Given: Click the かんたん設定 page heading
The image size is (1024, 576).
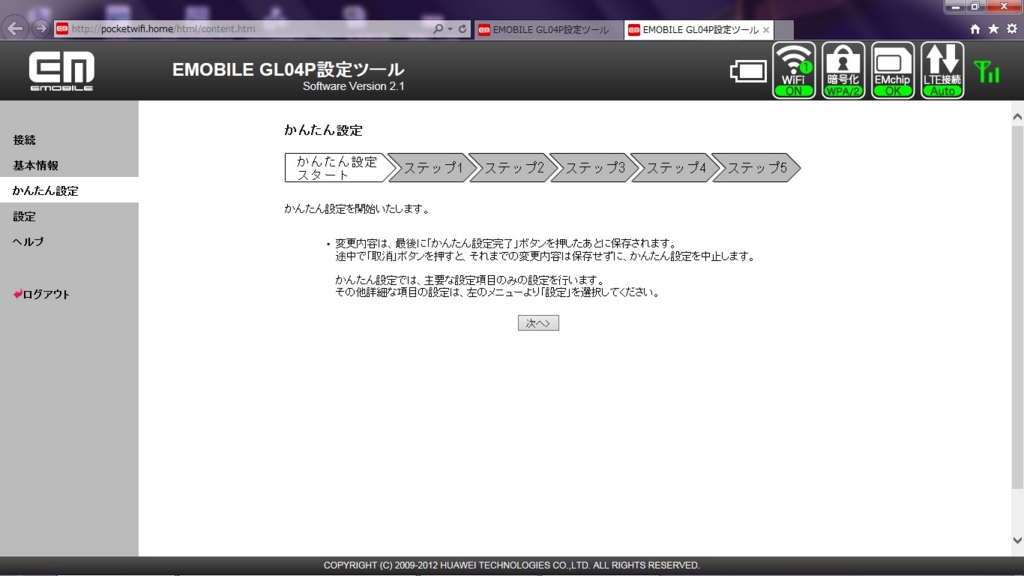Looking at the screenshot, I should pyautogui.click(x=323, y=130).
